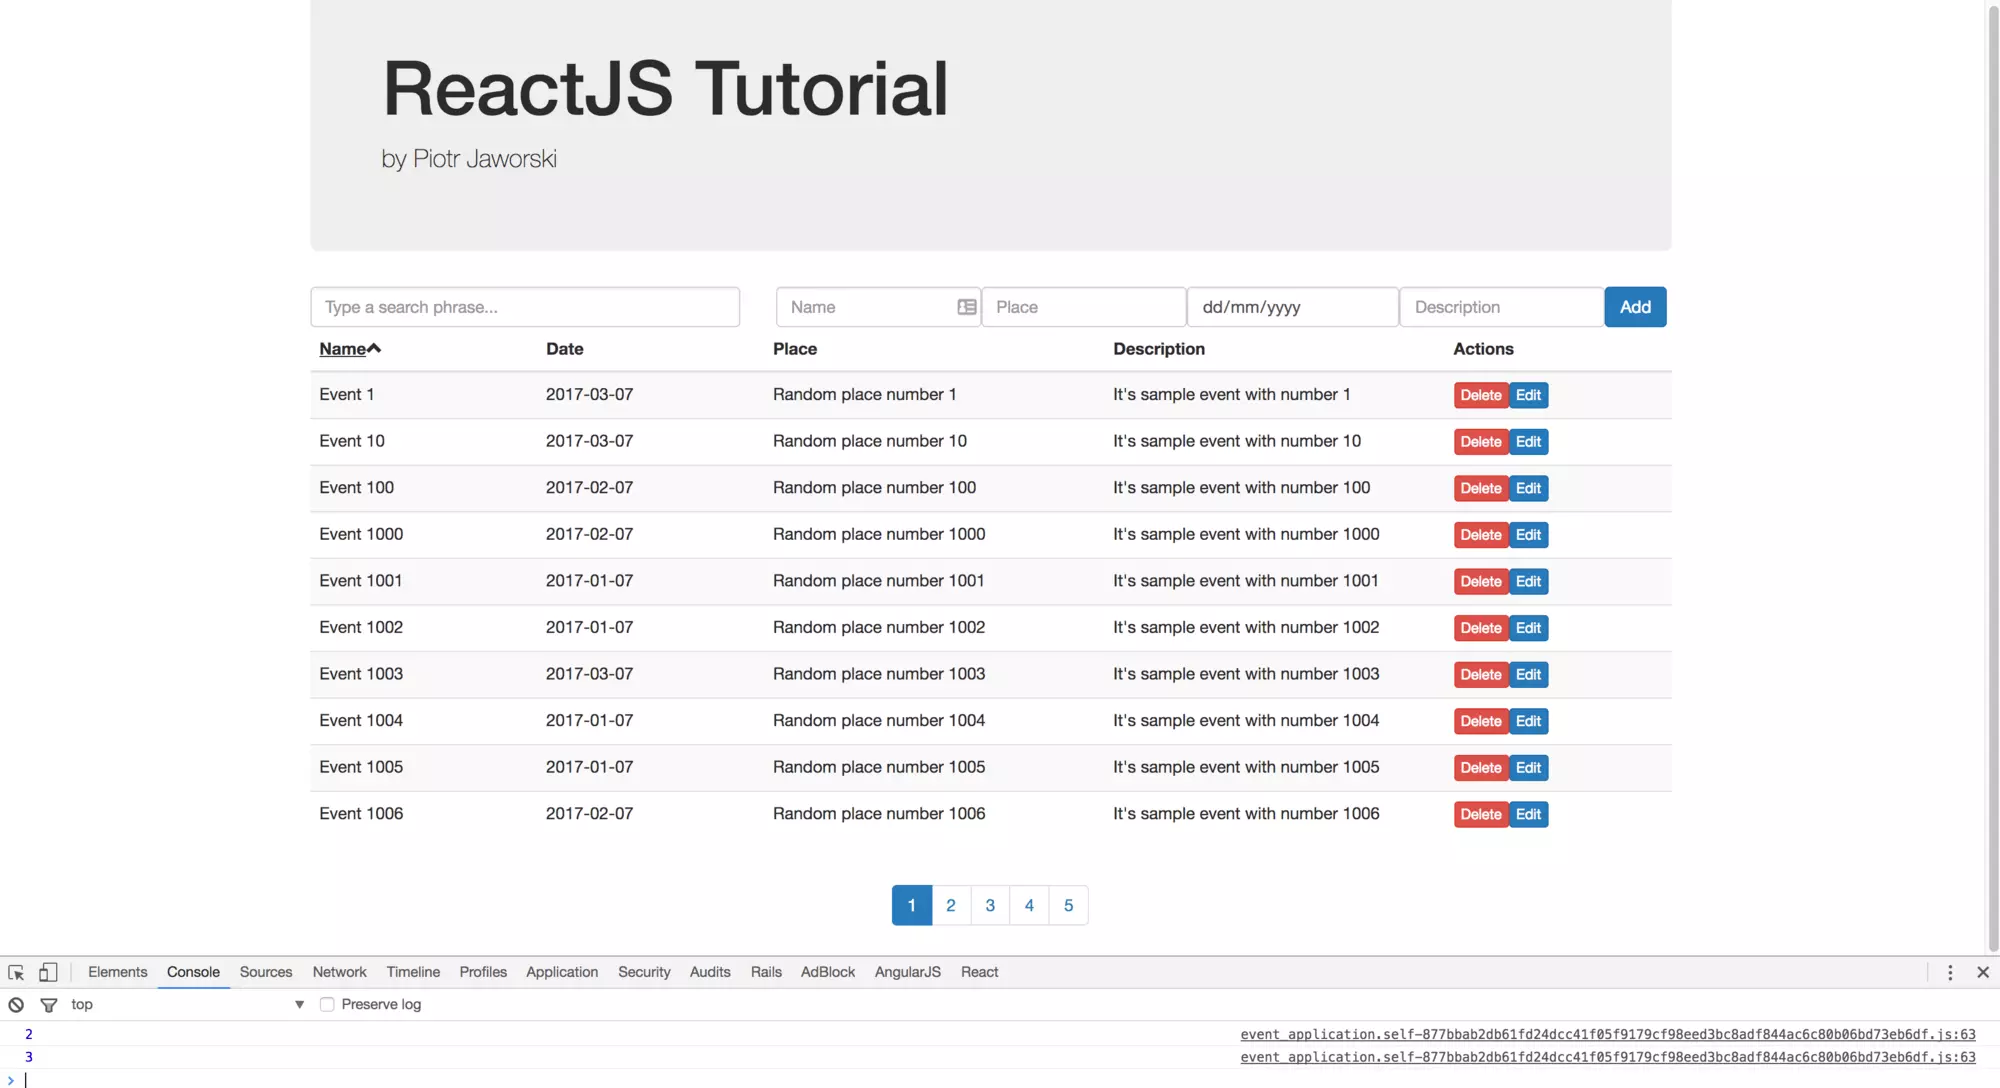Open the DevTools three-dot menu
The image size is (2000, 1088).
pos(1950,972)
